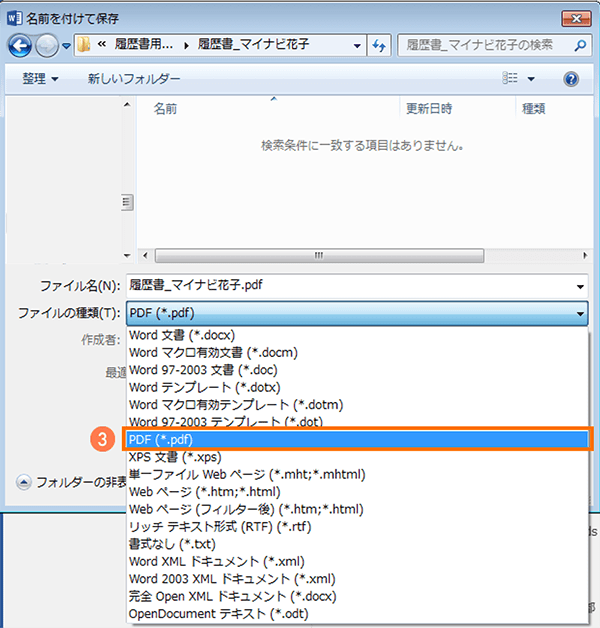Click the view mode icon
Image resolution: width=600 pixels, height=628 pixels.
510,79
